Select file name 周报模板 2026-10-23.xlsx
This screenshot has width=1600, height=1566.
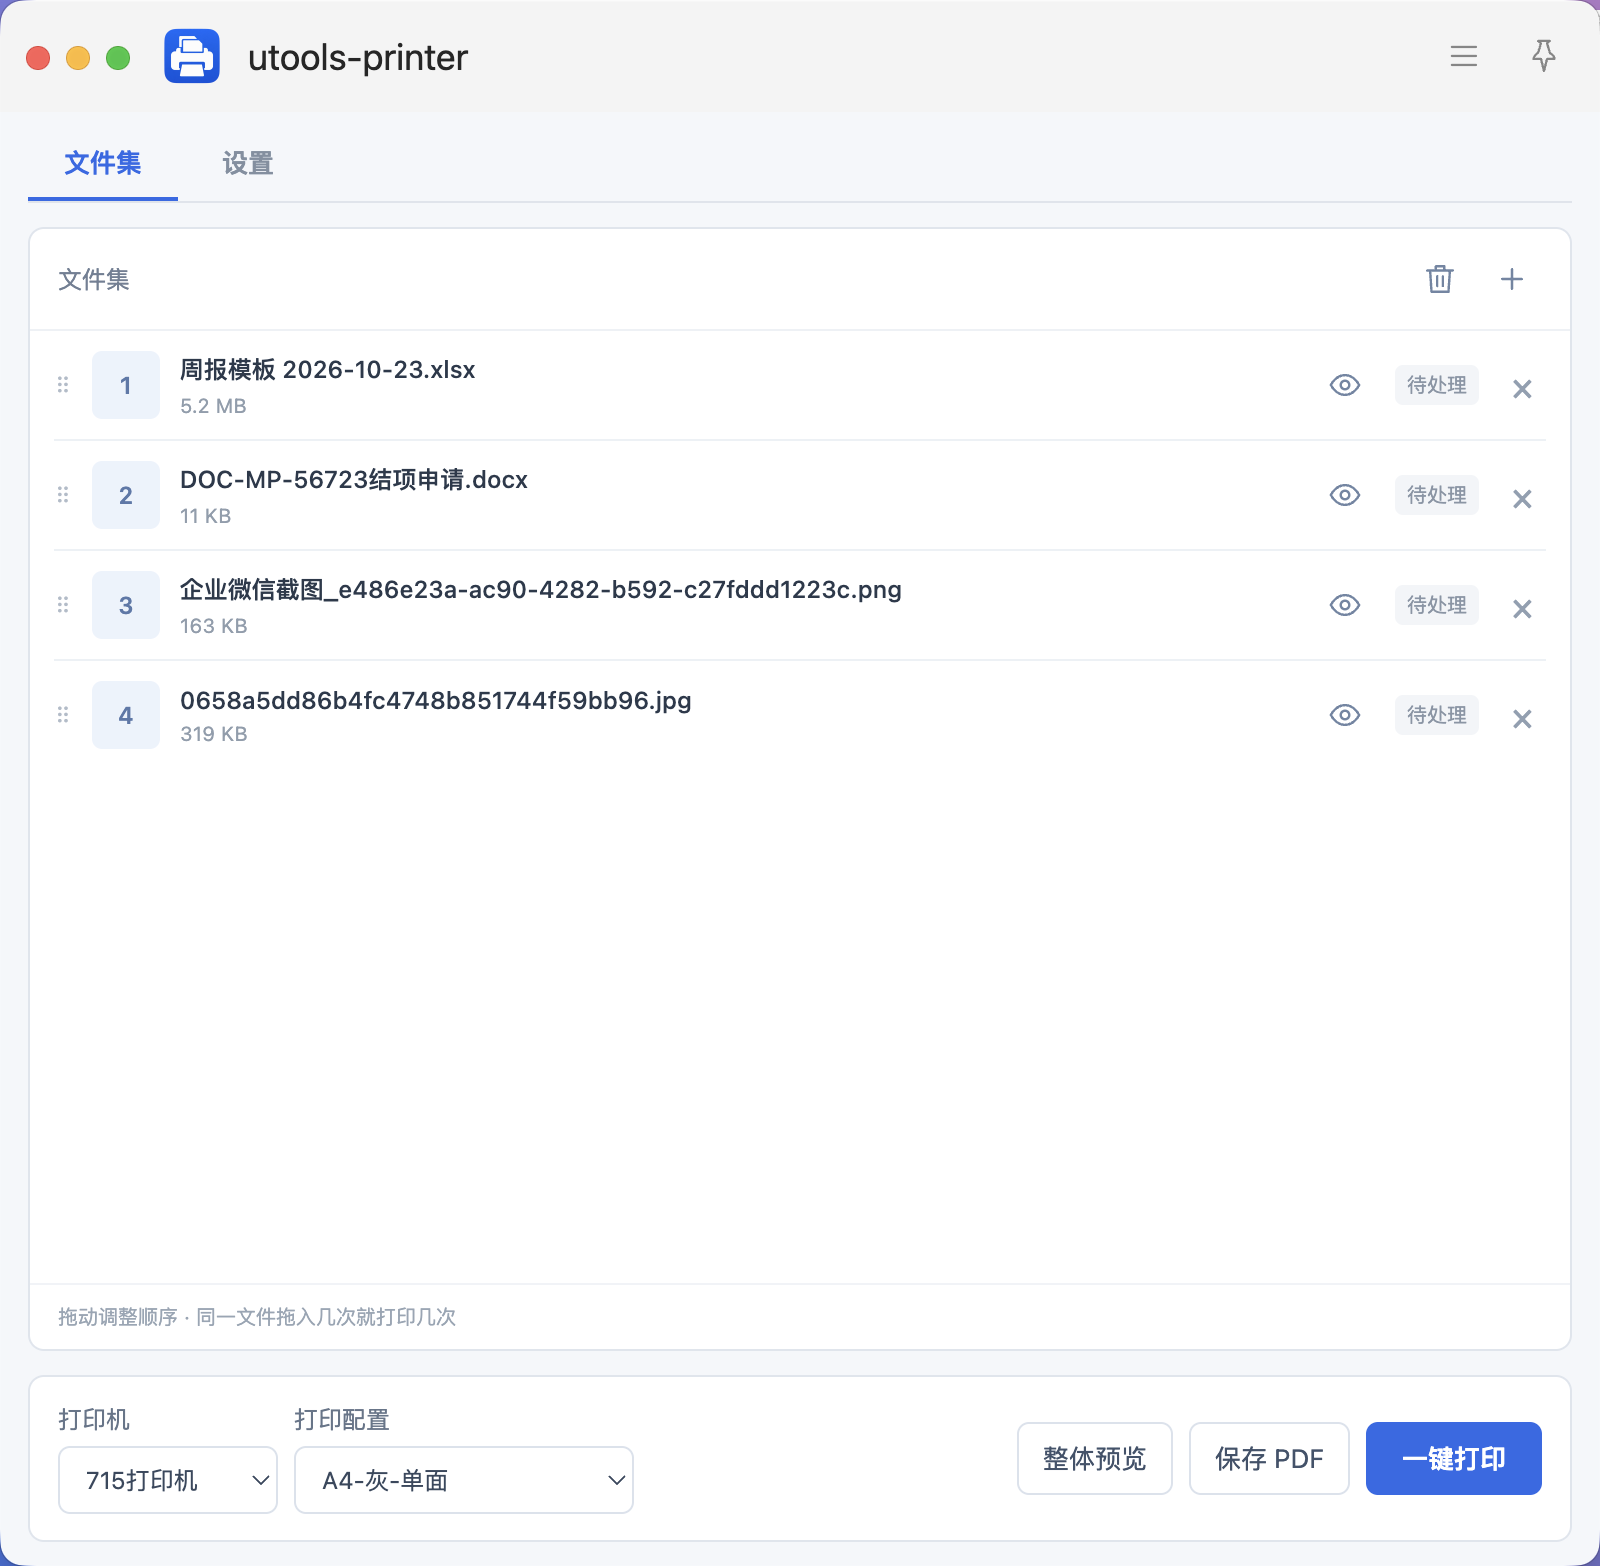(328, 370)
